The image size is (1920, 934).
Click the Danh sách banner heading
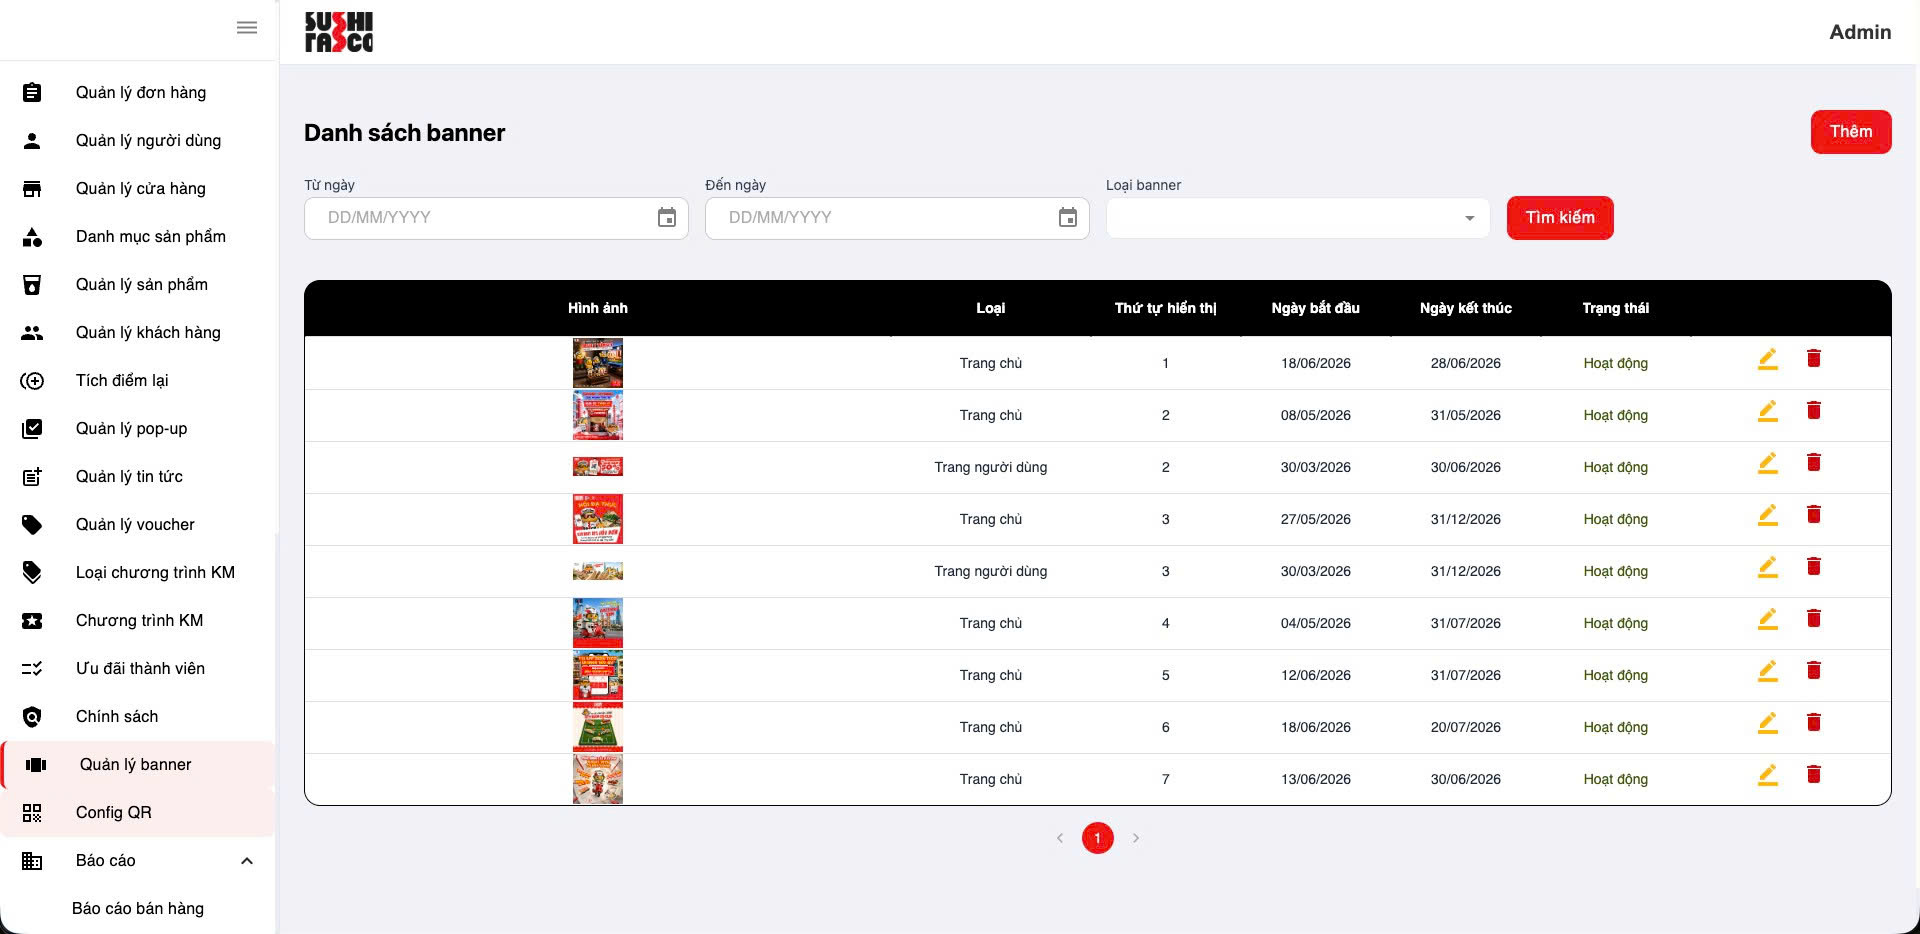coord(404,133)
